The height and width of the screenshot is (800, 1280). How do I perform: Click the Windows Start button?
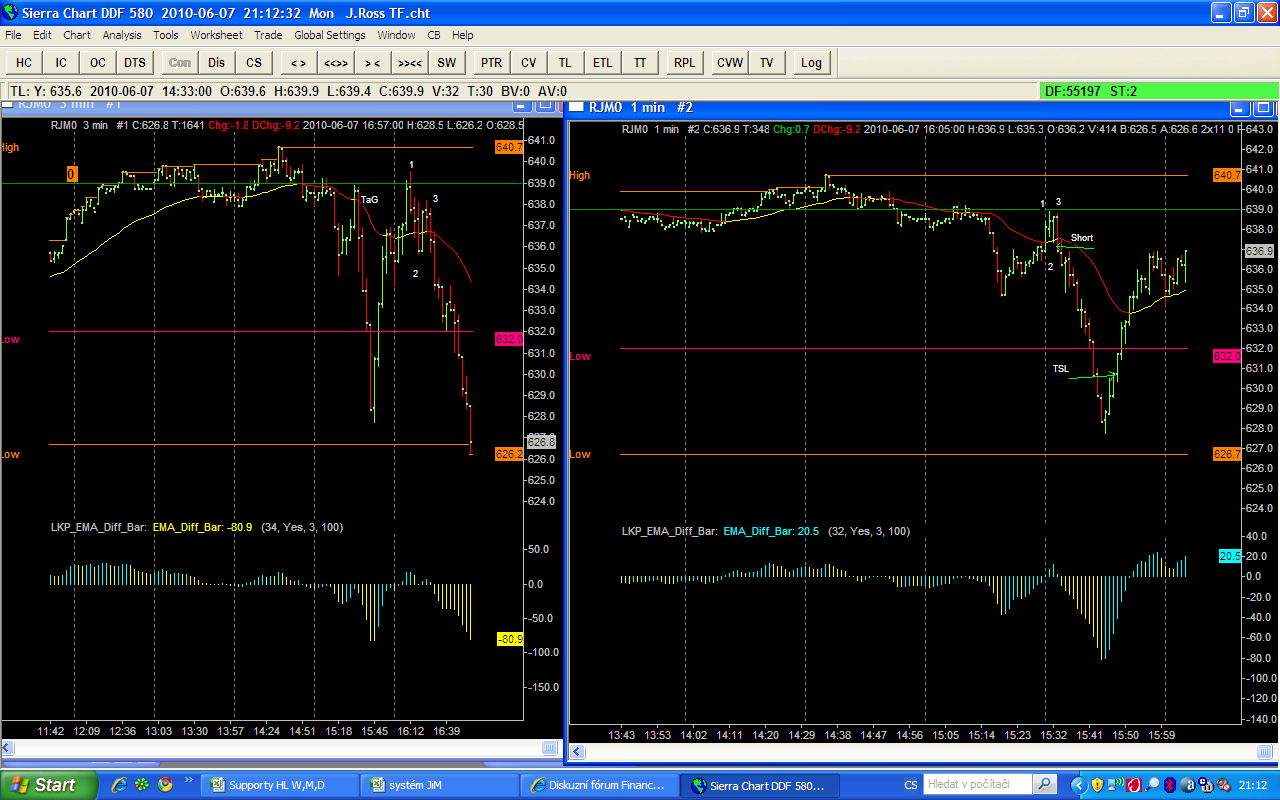[x=48, y=785]
